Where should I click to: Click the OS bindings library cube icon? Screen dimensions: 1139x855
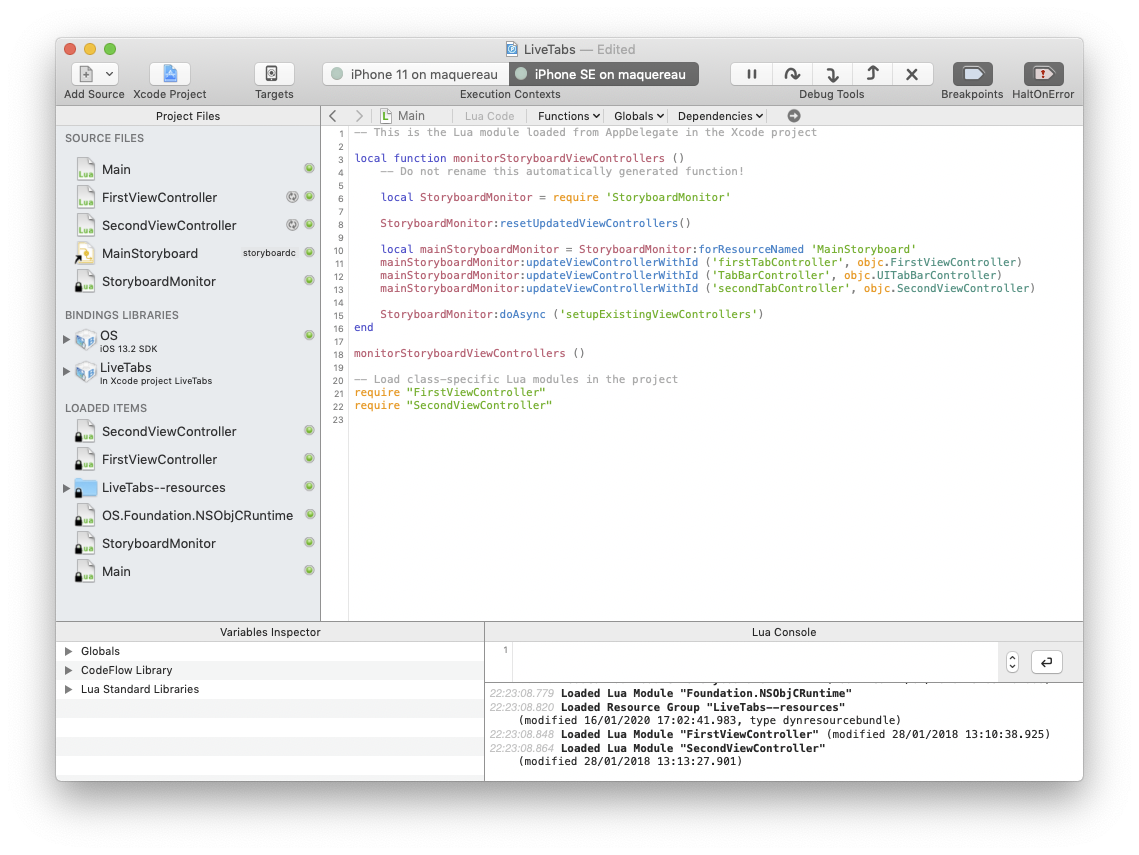[x=86, y=340]
